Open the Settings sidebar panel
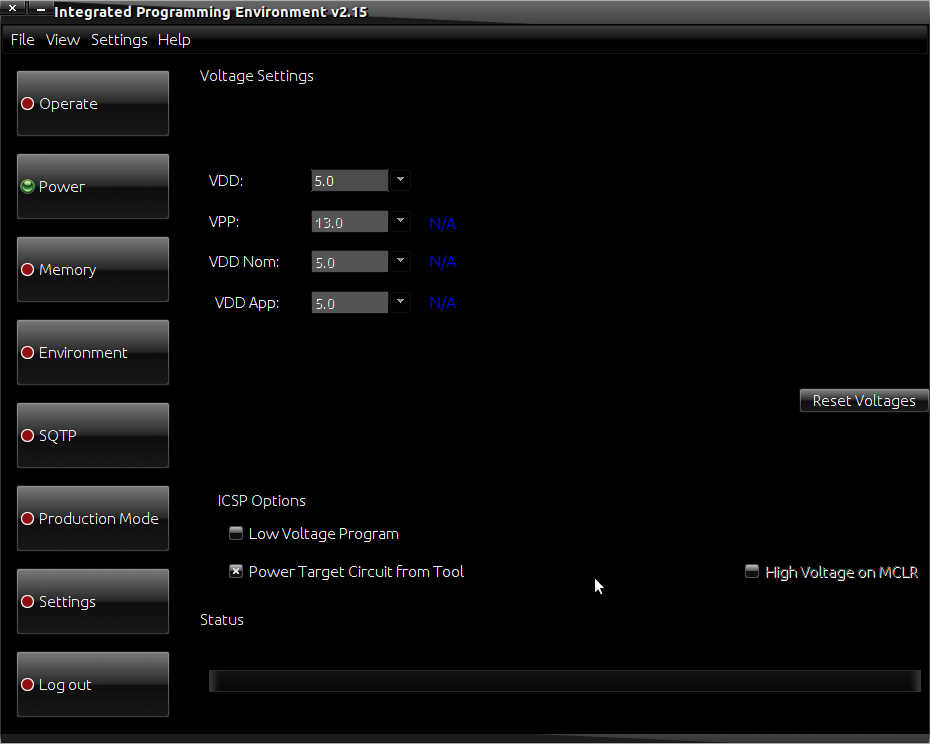Screen dimensions: 930x744 point(93,602)
